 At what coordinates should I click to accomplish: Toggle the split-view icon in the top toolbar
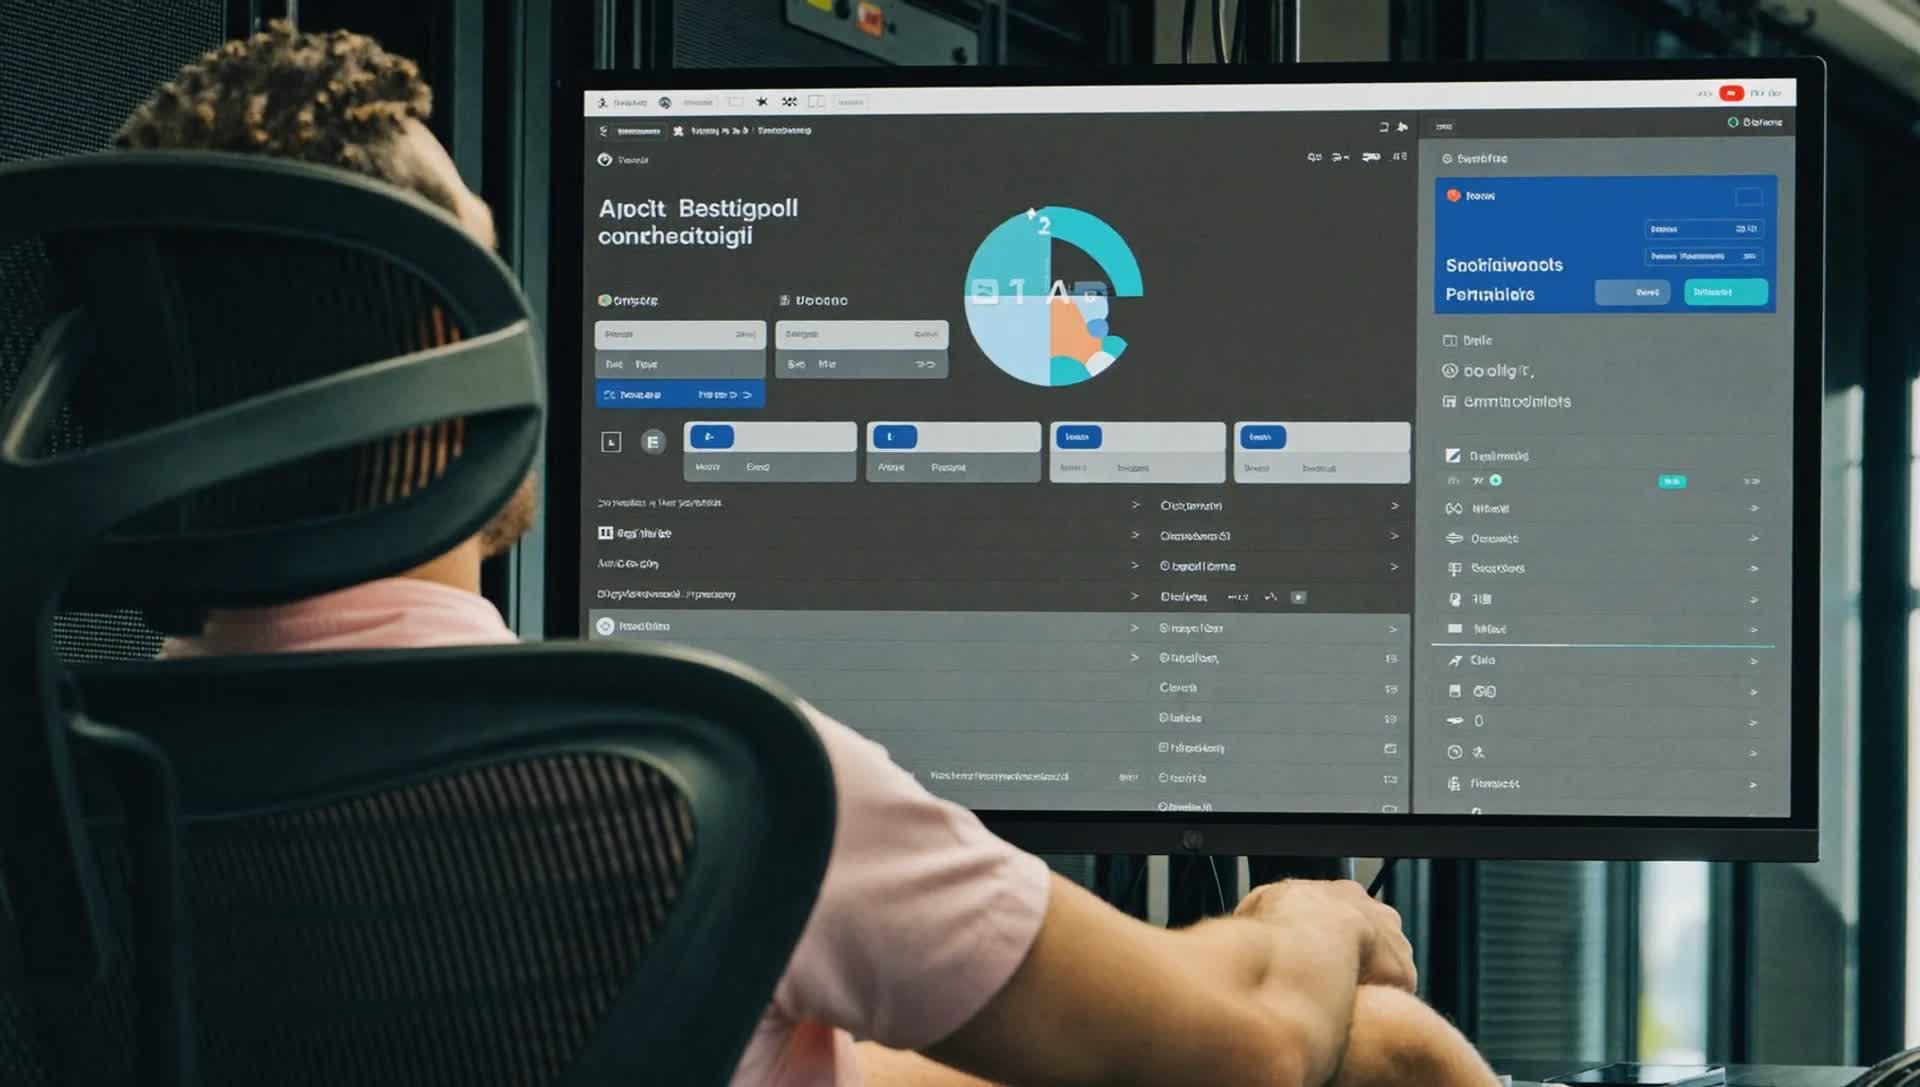816,102
